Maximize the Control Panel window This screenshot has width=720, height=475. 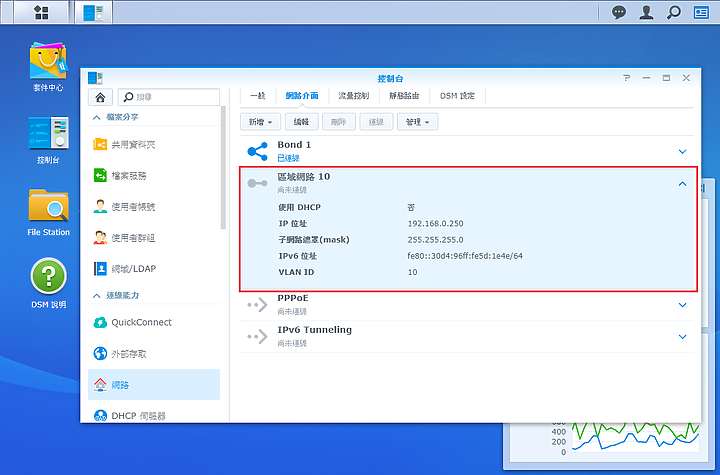666,78
